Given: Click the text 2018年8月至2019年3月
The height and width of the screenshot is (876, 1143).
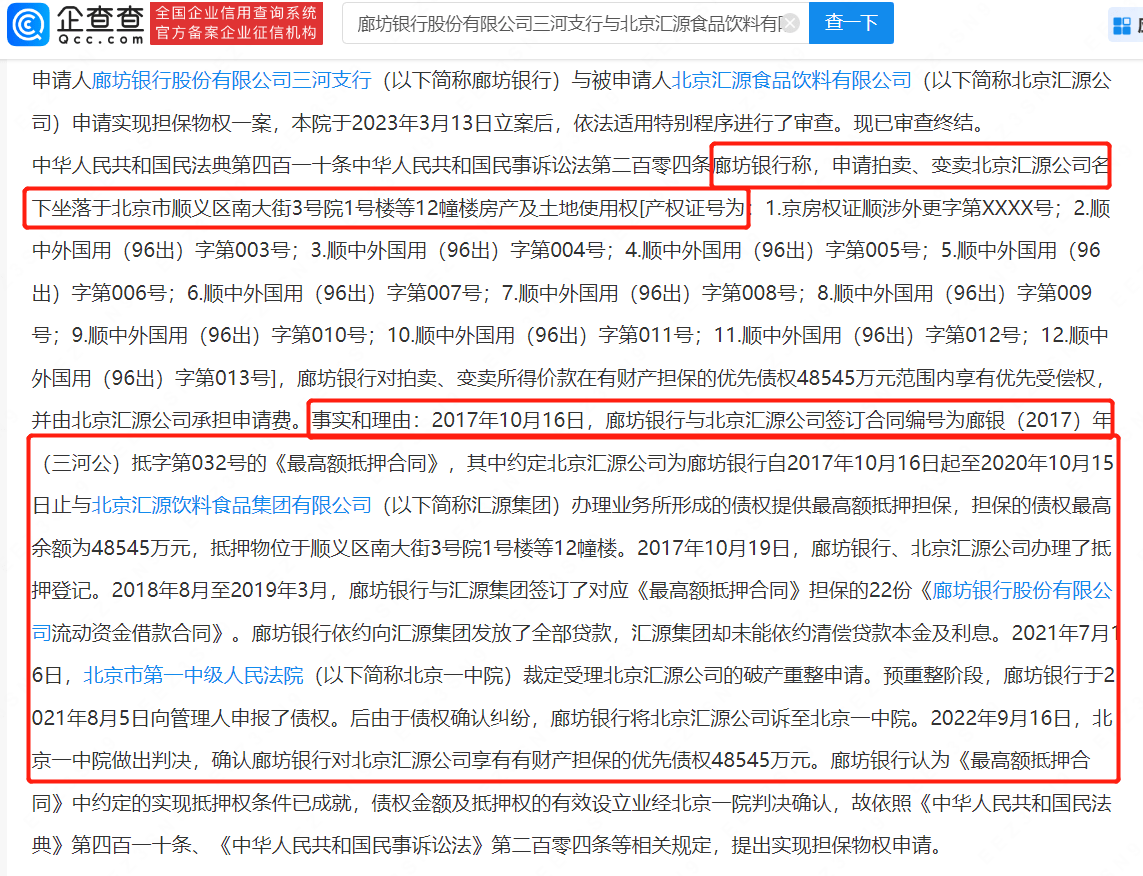Looking at the screenshot, I should (220, 590).
